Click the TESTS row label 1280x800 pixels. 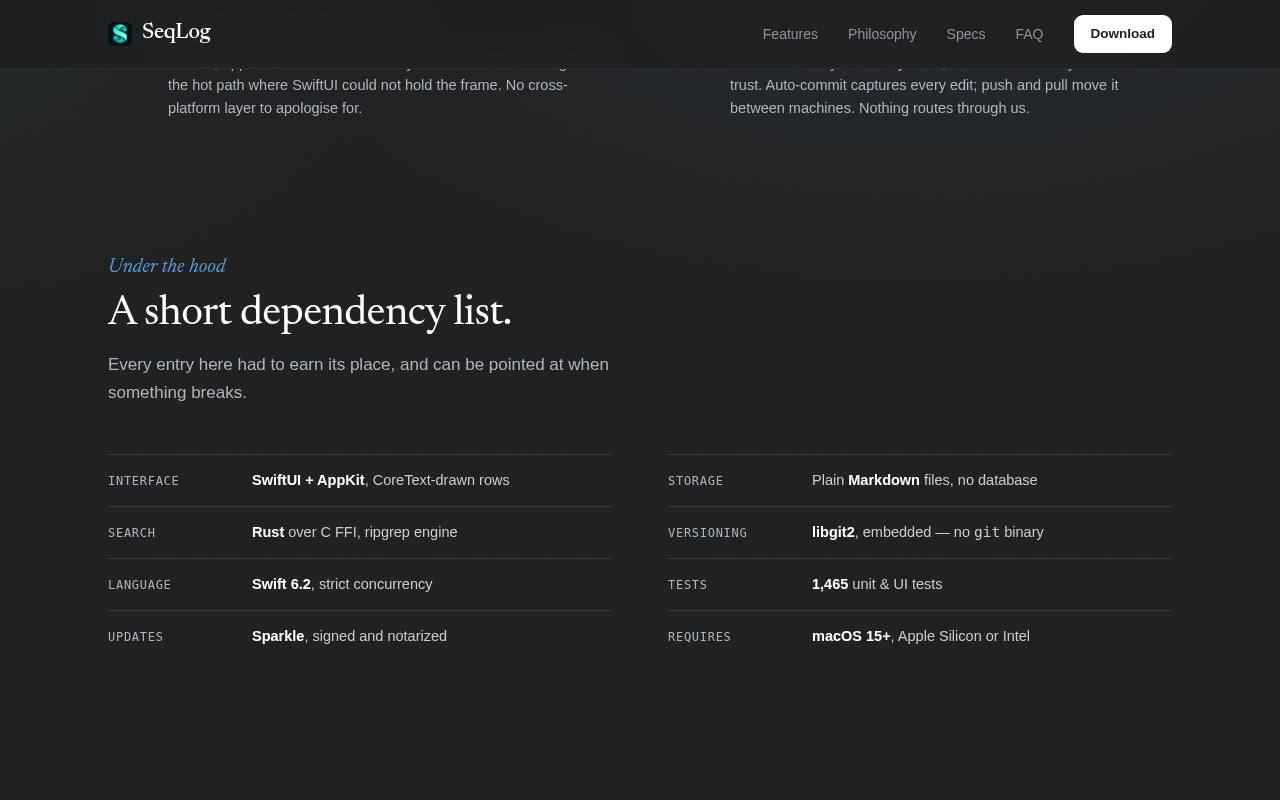[687, 585]
